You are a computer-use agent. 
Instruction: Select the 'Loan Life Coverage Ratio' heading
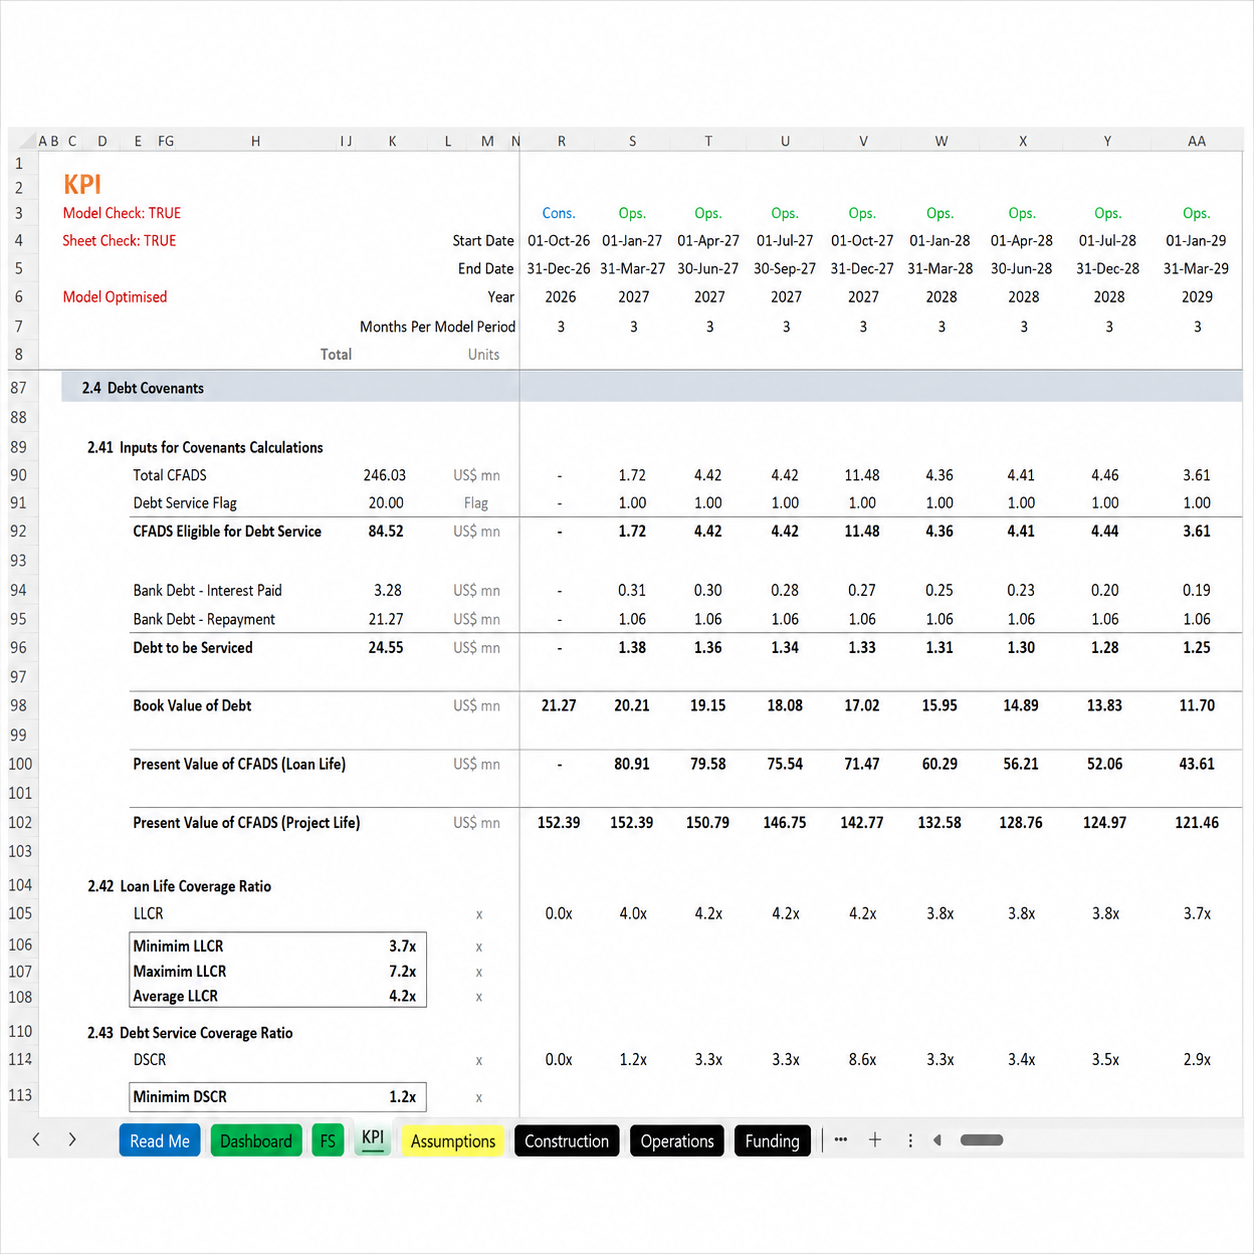195,887
